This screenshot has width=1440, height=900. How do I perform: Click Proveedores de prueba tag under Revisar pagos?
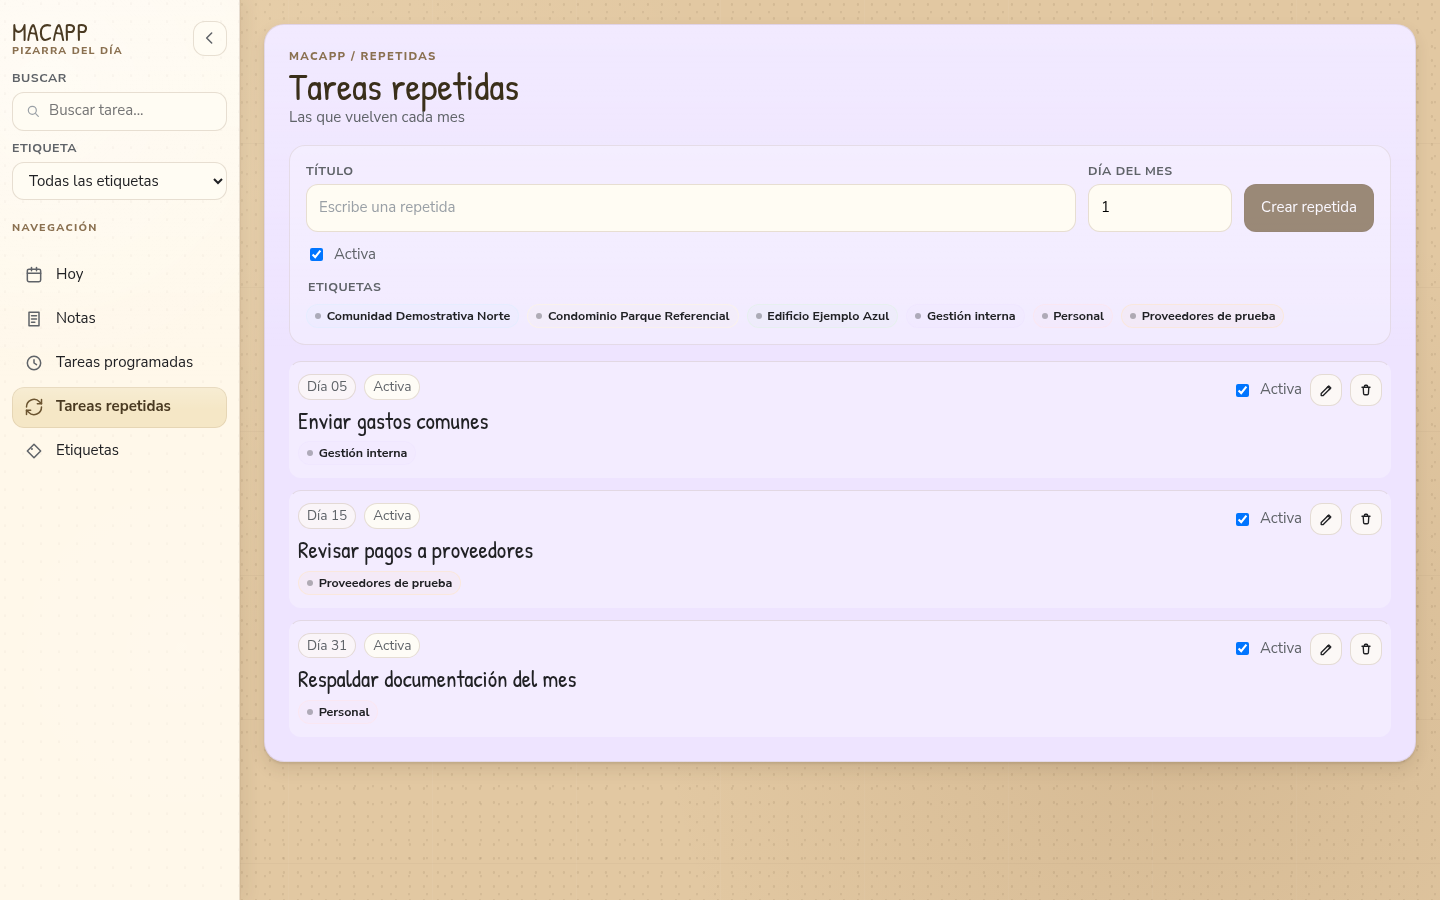379,583
